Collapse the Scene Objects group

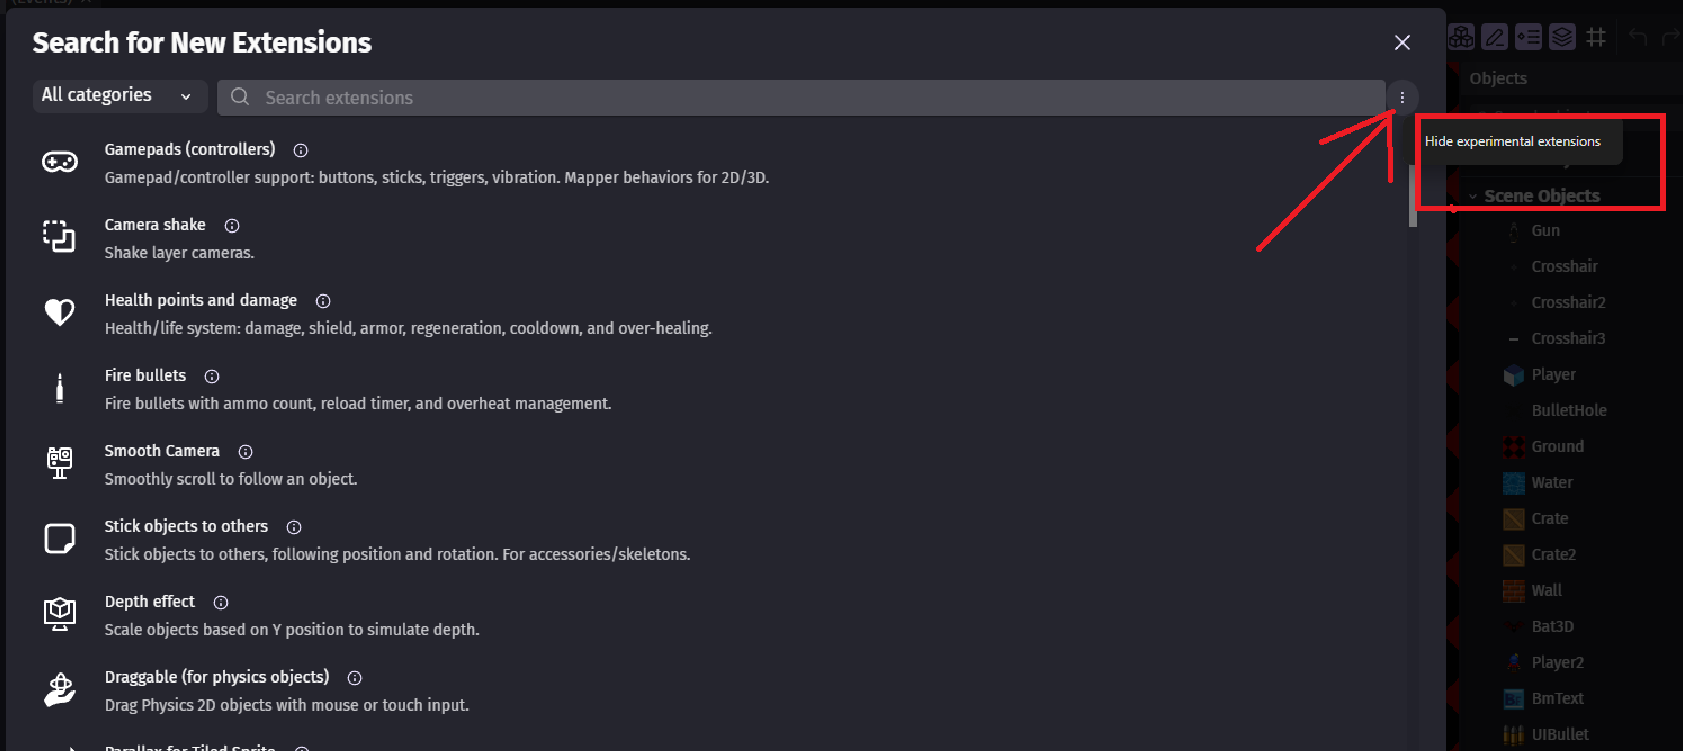[x=1473, y=196]
